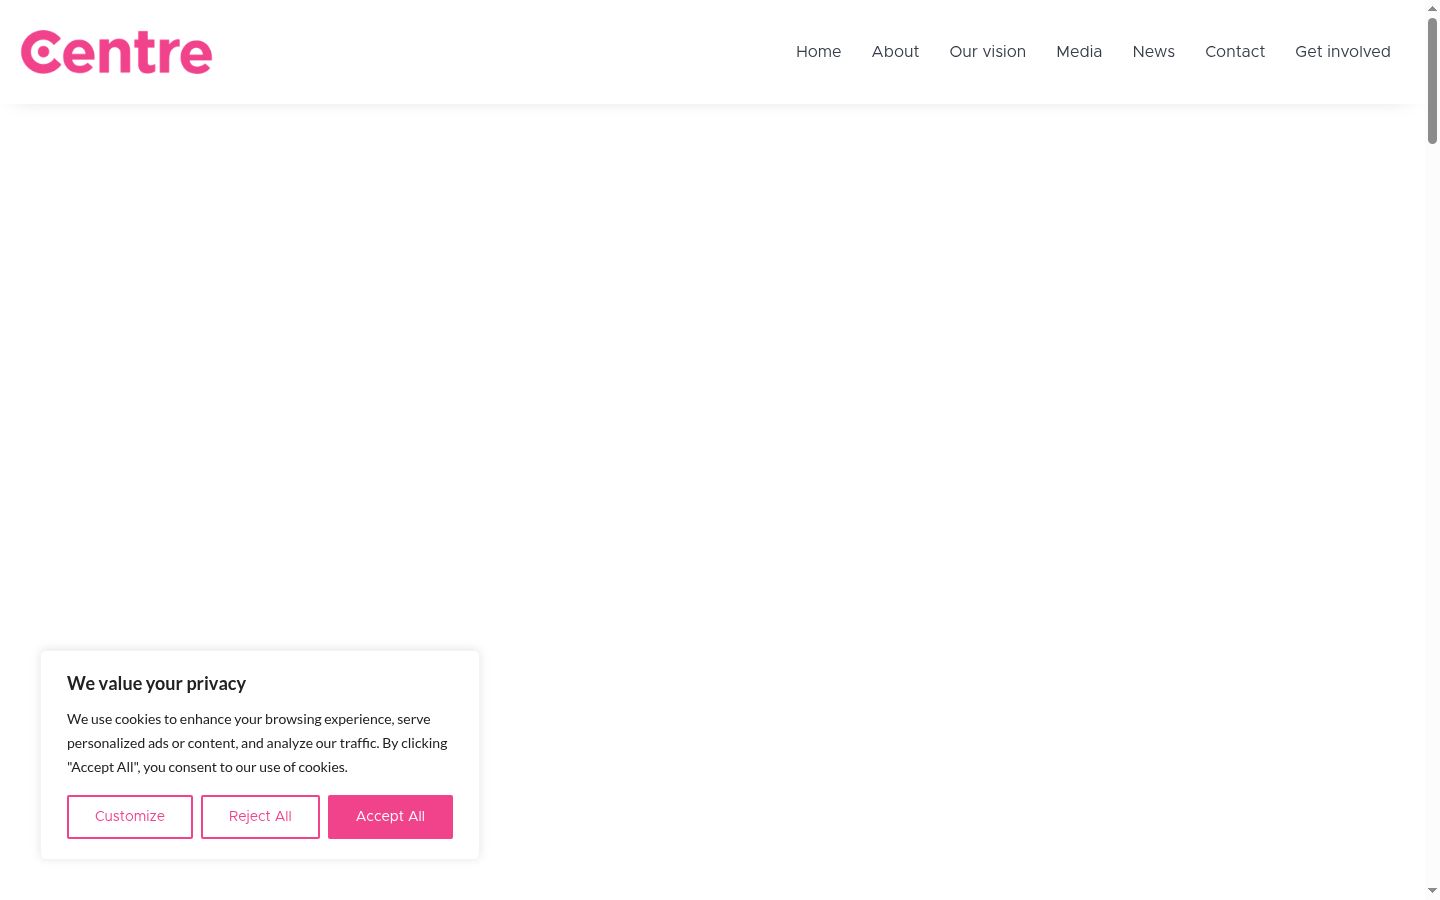Reject all cookies
The height and width of the screenshot is (900, 1440).
260,817
